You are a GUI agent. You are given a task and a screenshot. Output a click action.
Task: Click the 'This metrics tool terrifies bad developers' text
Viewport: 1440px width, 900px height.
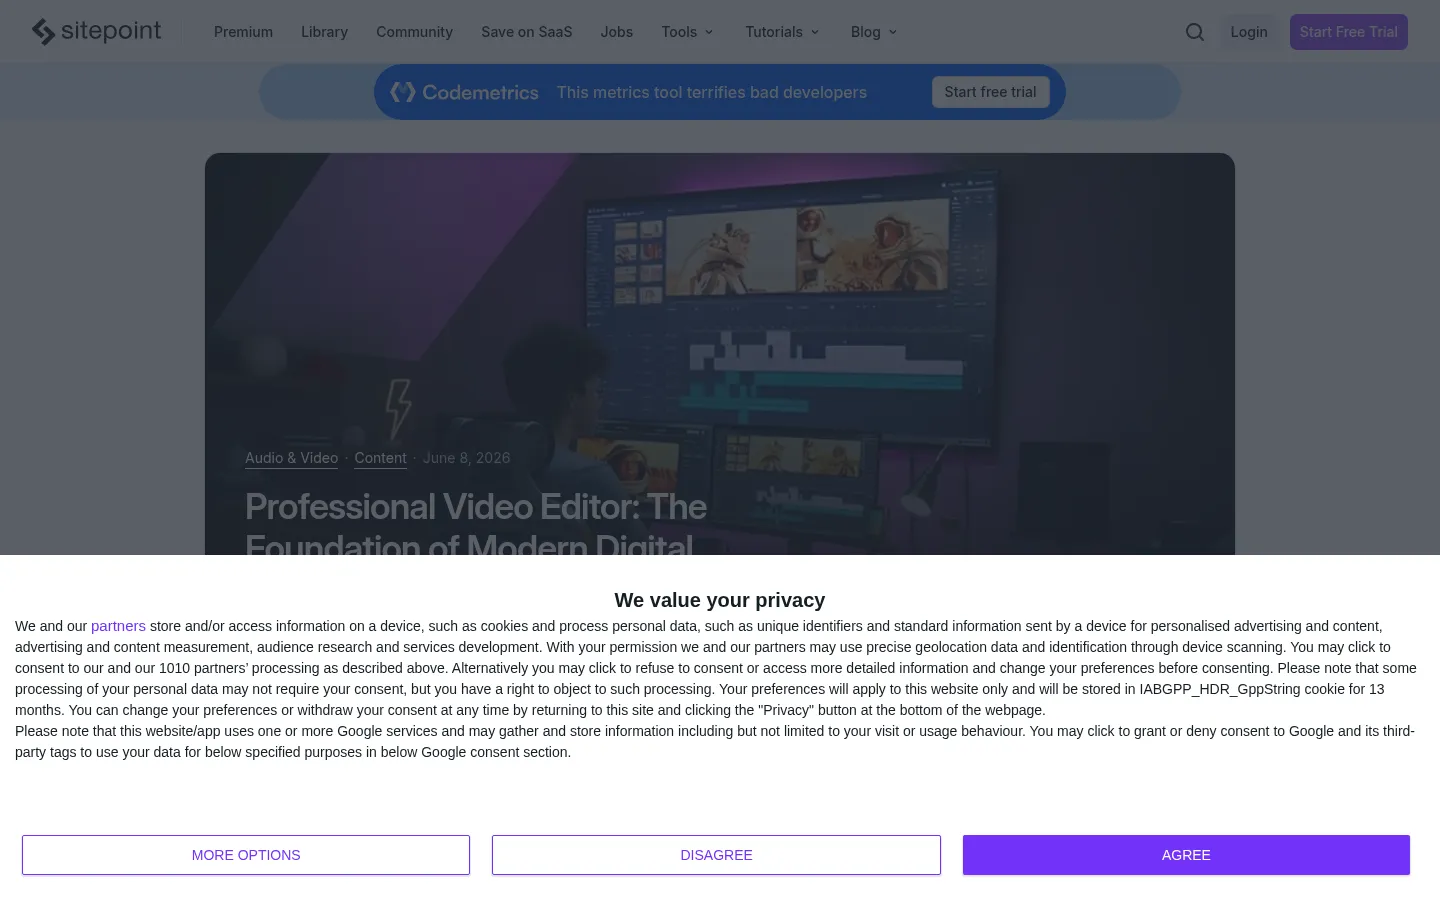click(712, 92)
